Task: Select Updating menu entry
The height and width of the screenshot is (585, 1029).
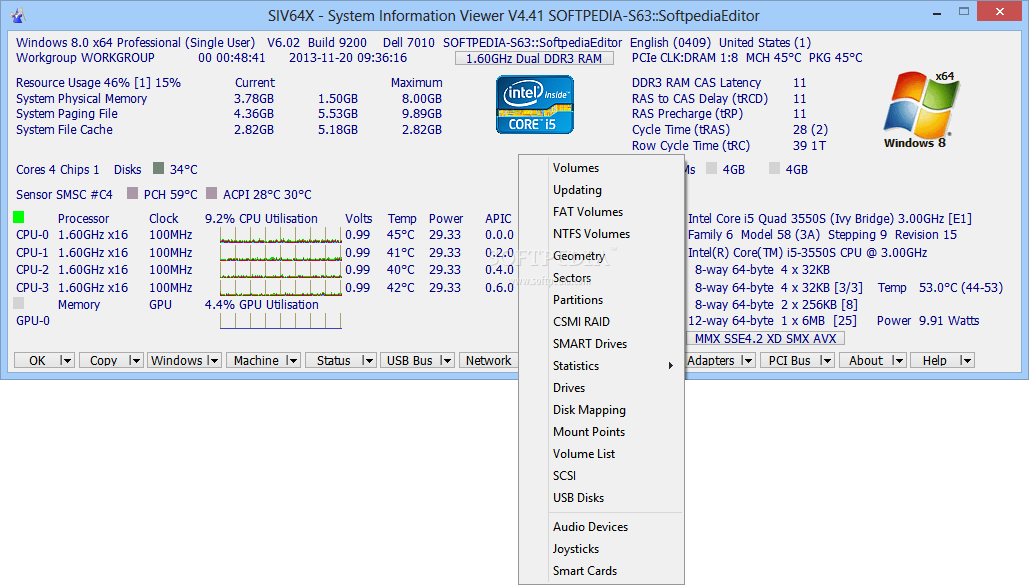Action: tap(601, 190)
